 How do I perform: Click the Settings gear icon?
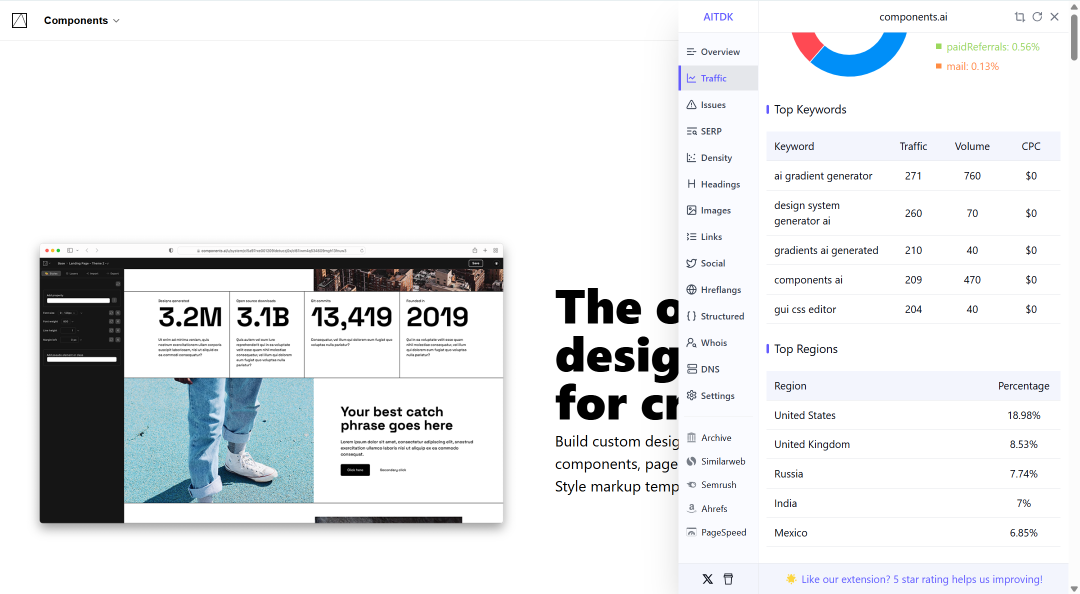click(692, 396)
